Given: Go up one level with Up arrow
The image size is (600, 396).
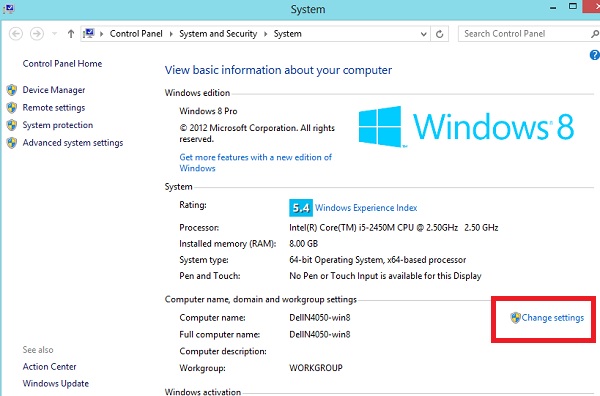Looking at the screenshot, I should (71, 34).
